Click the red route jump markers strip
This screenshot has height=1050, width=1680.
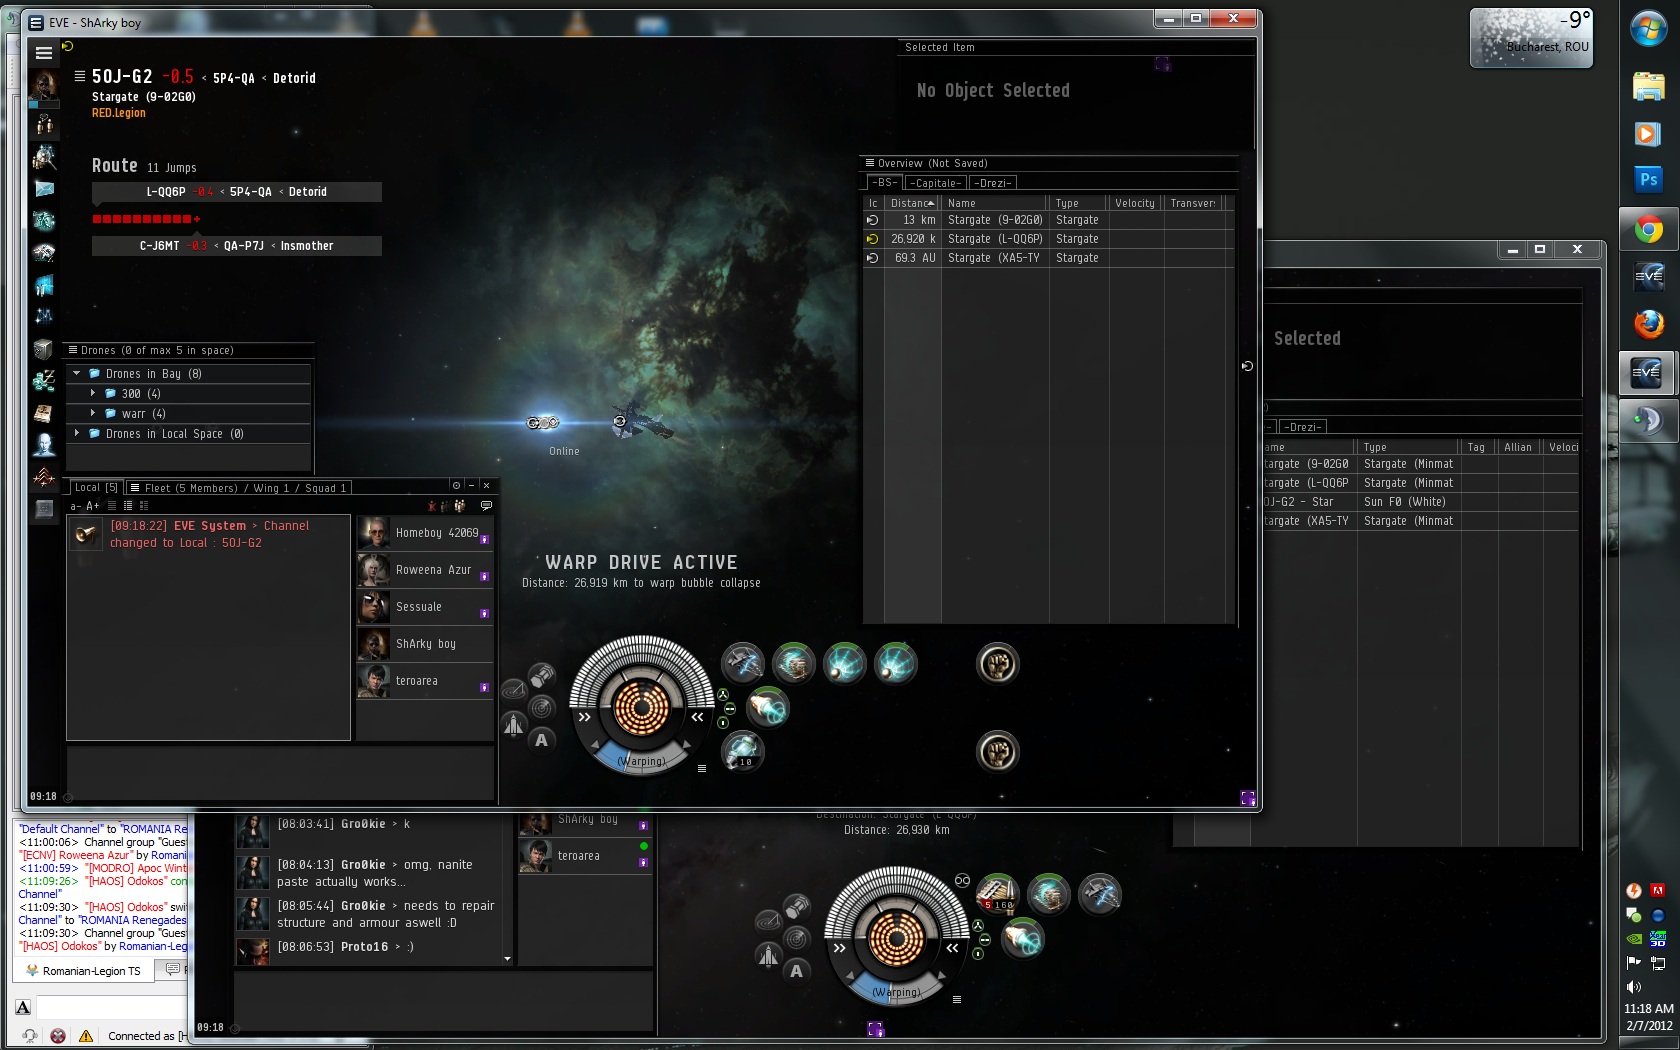click(x=146, y=219)
